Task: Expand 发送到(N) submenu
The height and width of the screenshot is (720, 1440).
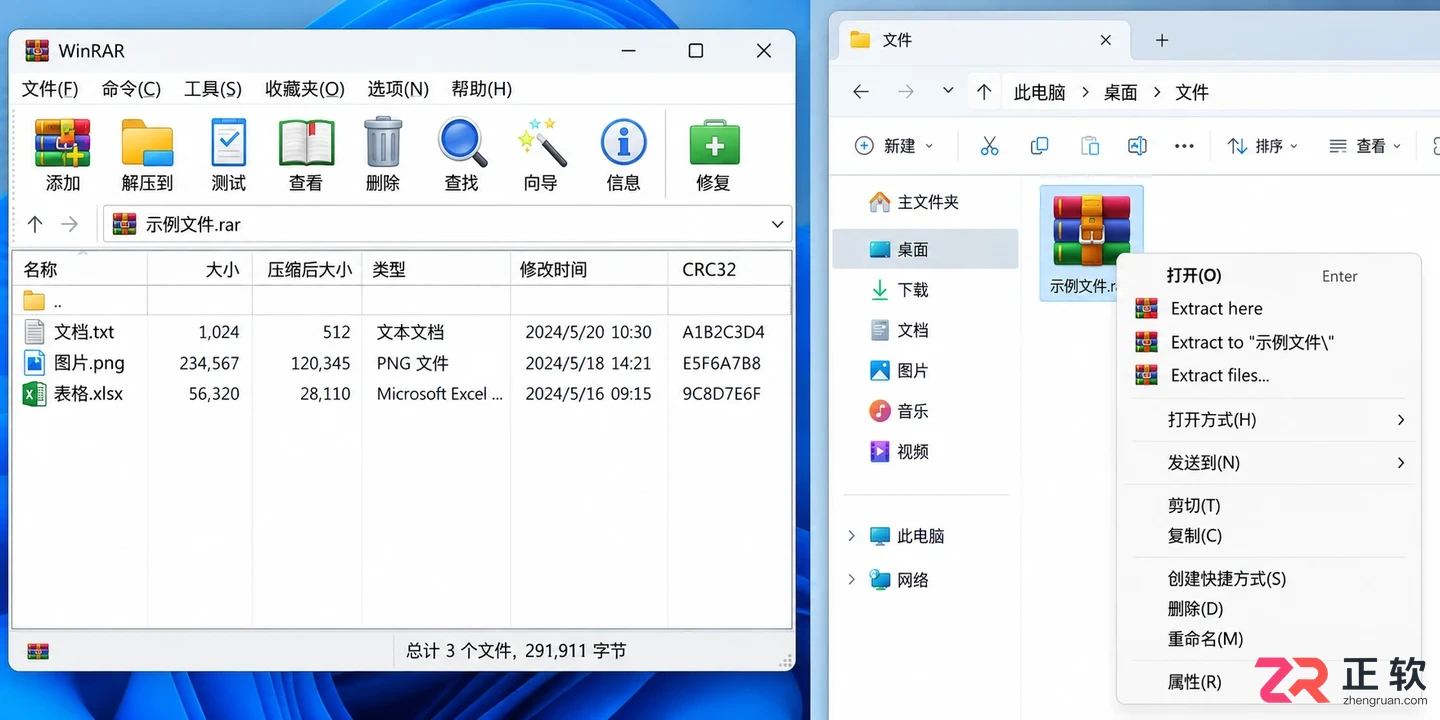Action: click(x=1400, y=463)
